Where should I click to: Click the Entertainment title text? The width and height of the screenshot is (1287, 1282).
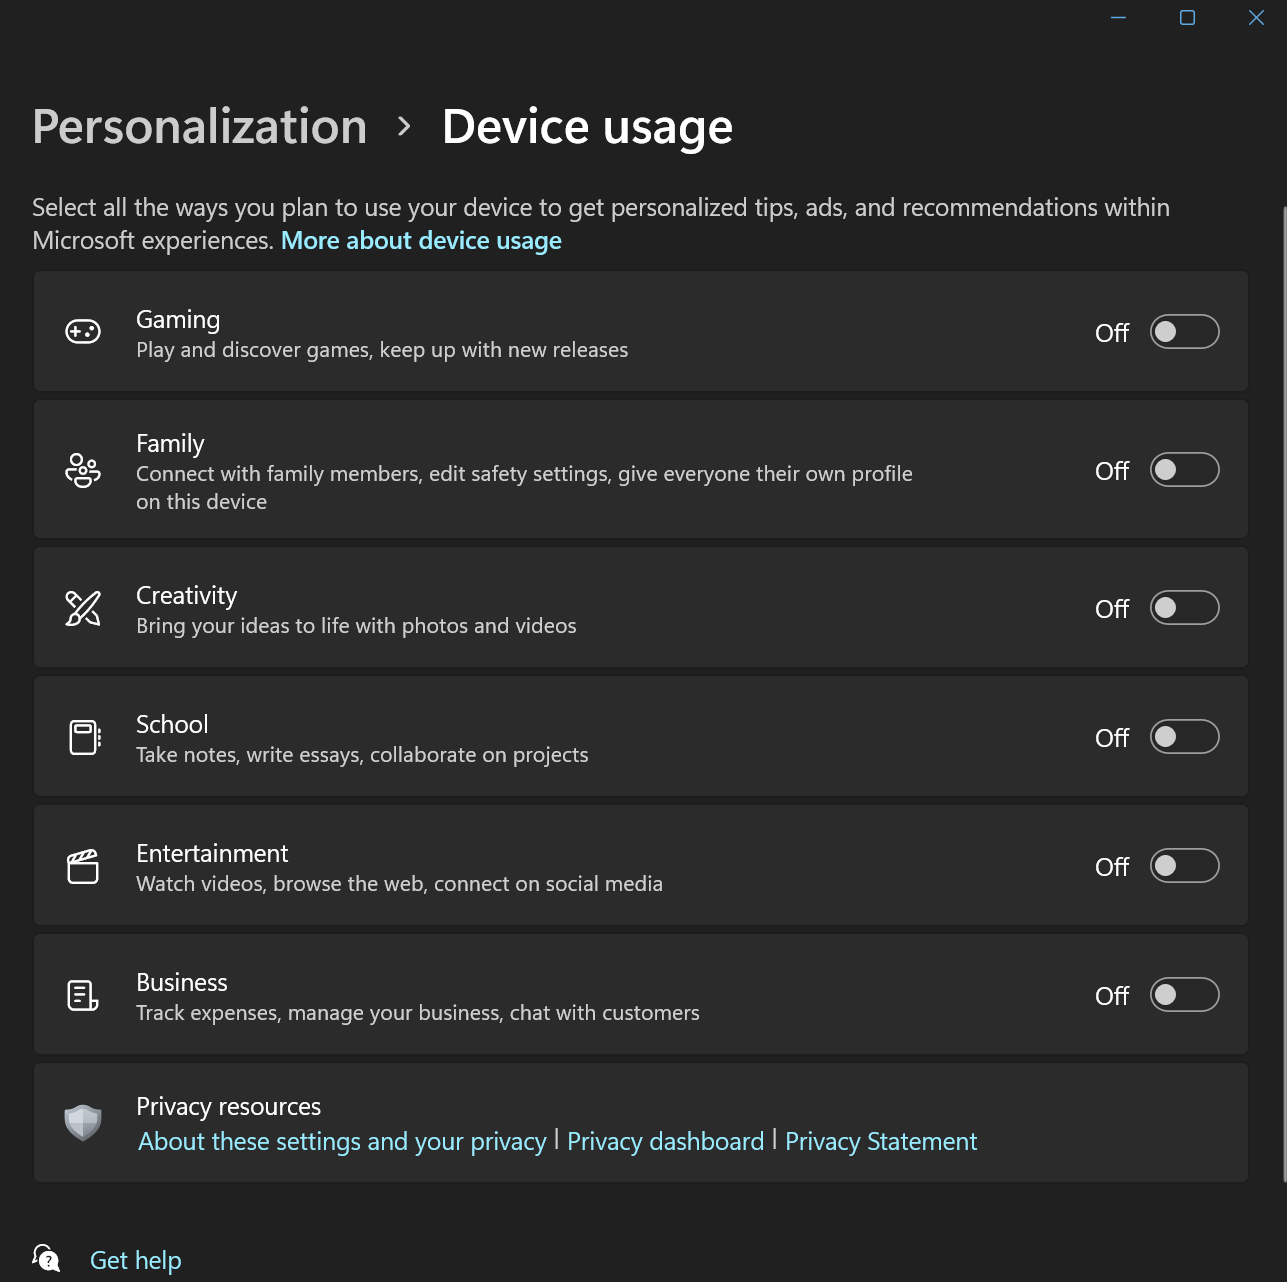point(212,853)
